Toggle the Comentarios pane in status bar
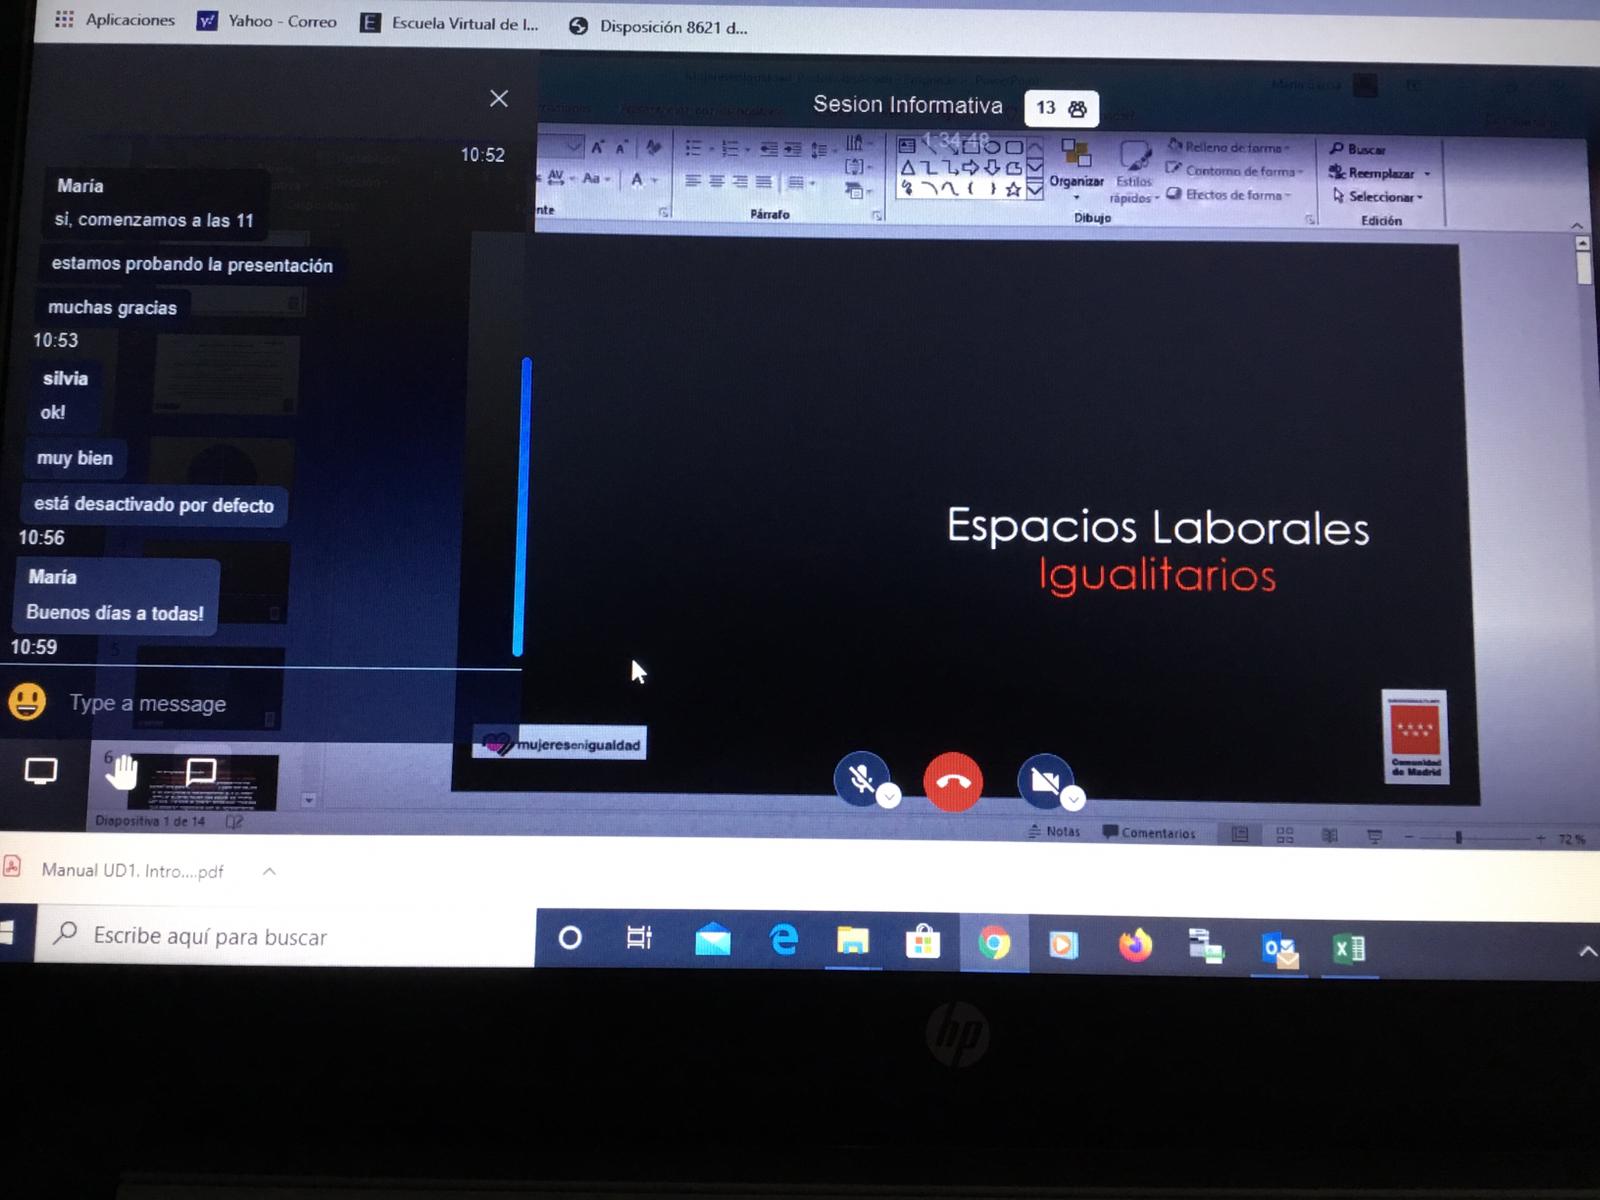The height and width of the screenshot is (1200, 1600). [x=1149, y=832]
